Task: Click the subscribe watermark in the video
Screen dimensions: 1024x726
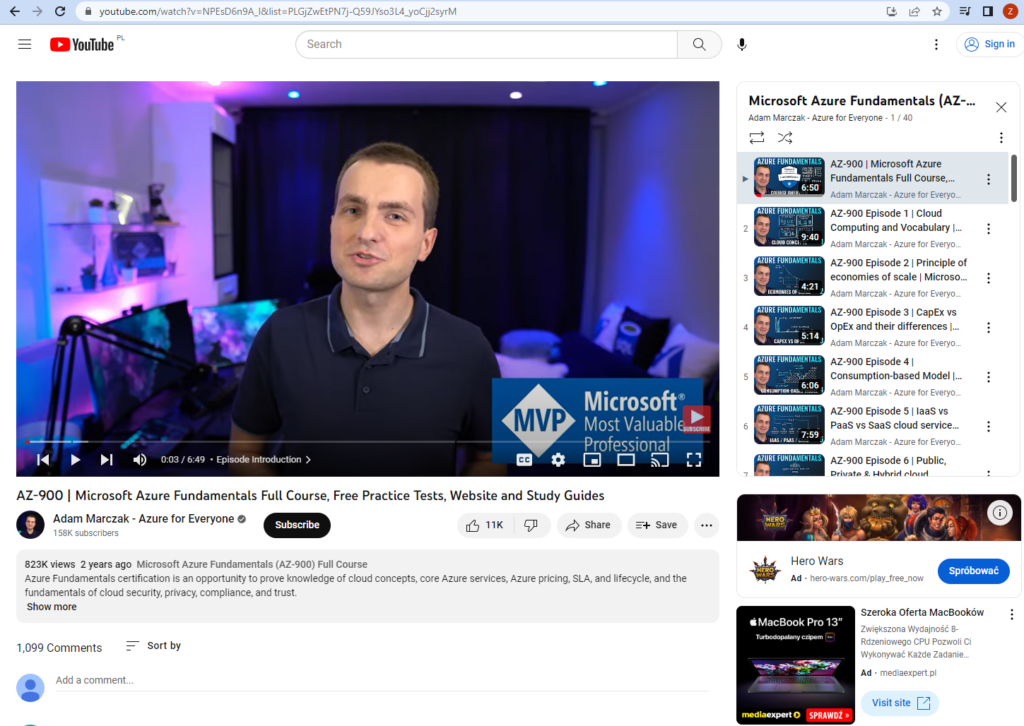Action: pos(696,418)
